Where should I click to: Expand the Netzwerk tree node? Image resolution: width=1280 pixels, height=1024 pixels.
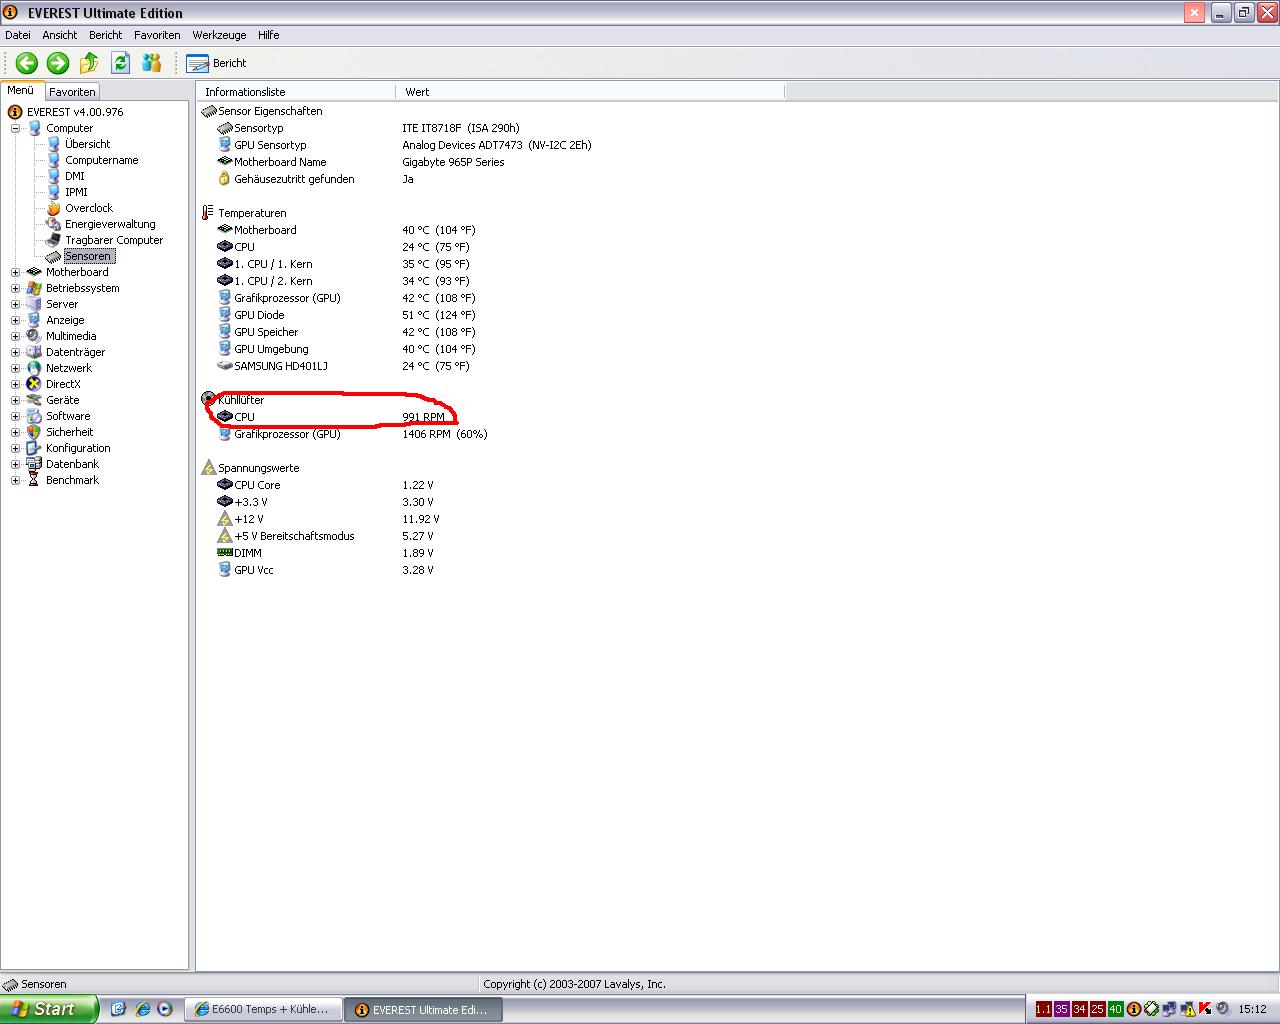[x=15, y=368]
